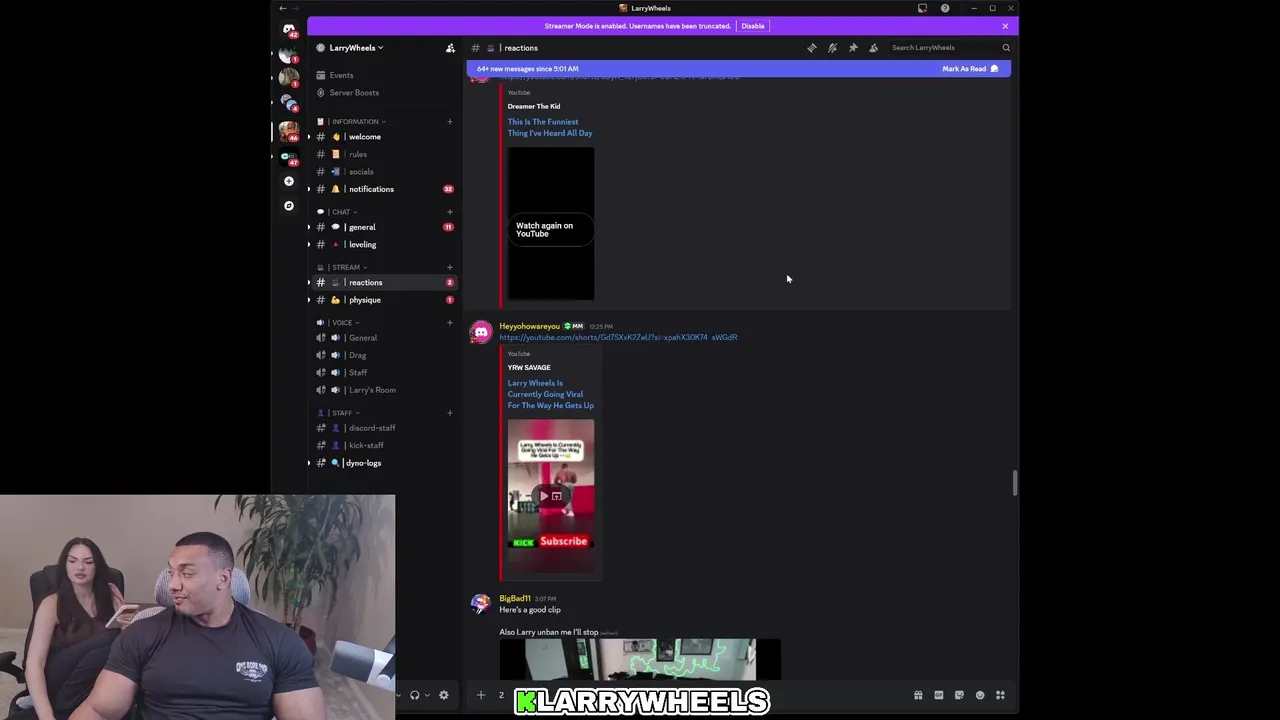
Task: Click Disable Streamer Mode button
Action: [753, 26]
